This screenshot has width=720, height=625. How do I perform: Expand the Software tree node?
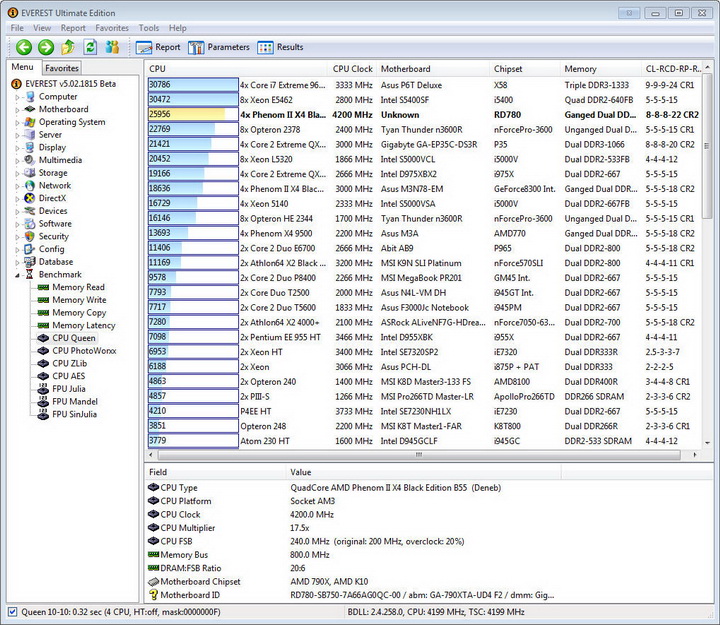17,225
